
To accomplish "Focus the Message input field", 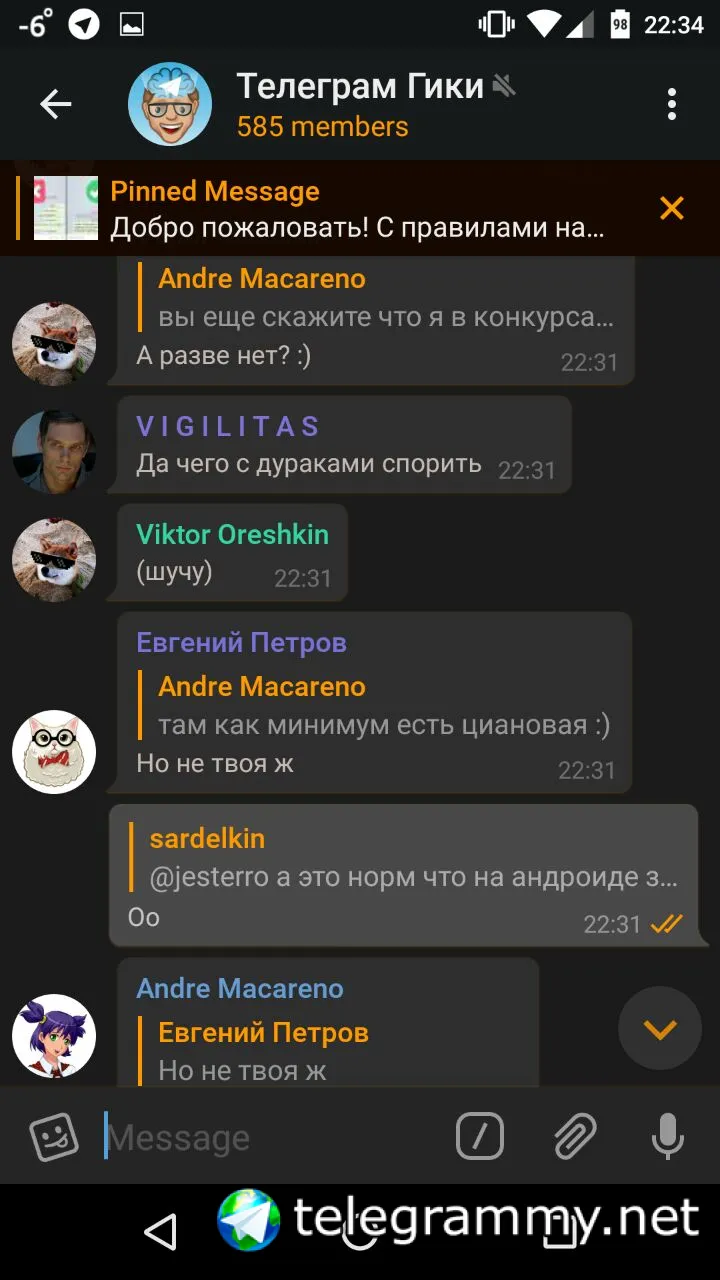I will coord(270,1137).
